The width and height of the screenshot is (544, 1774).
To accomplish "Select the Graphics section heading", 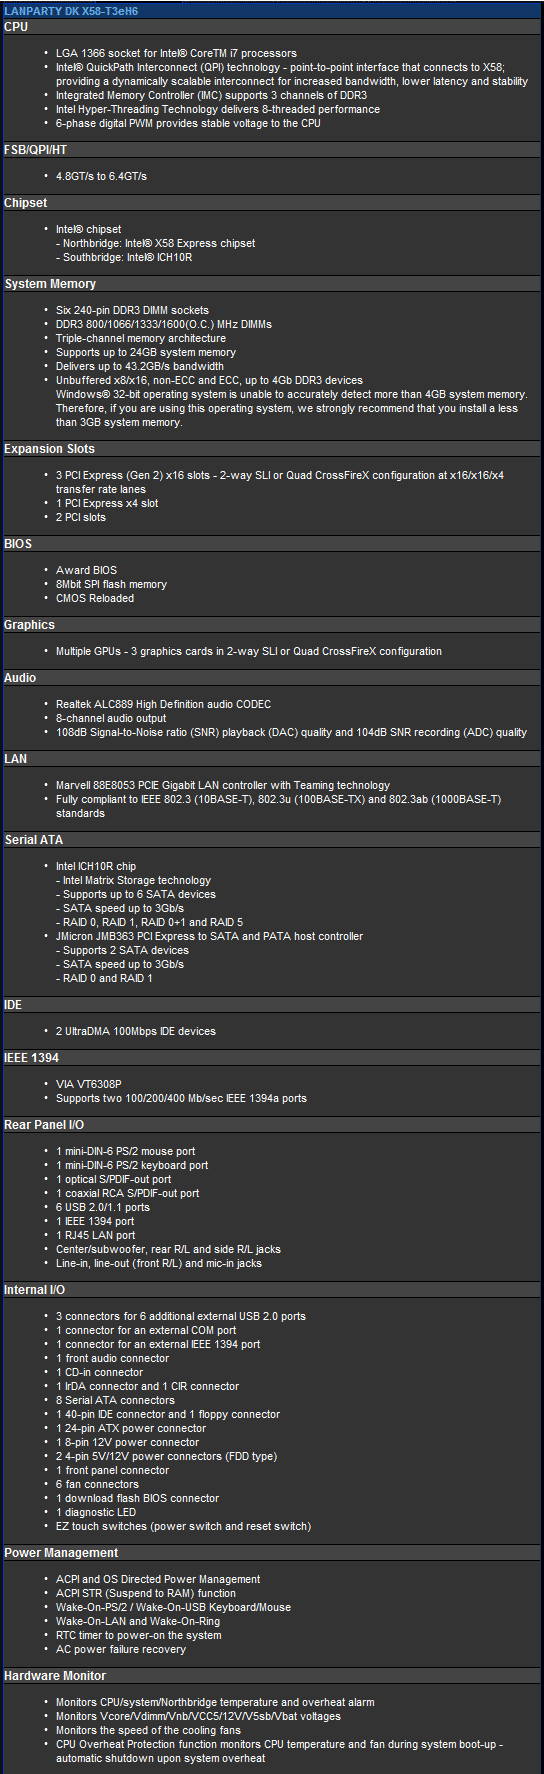I will (29, 625).
